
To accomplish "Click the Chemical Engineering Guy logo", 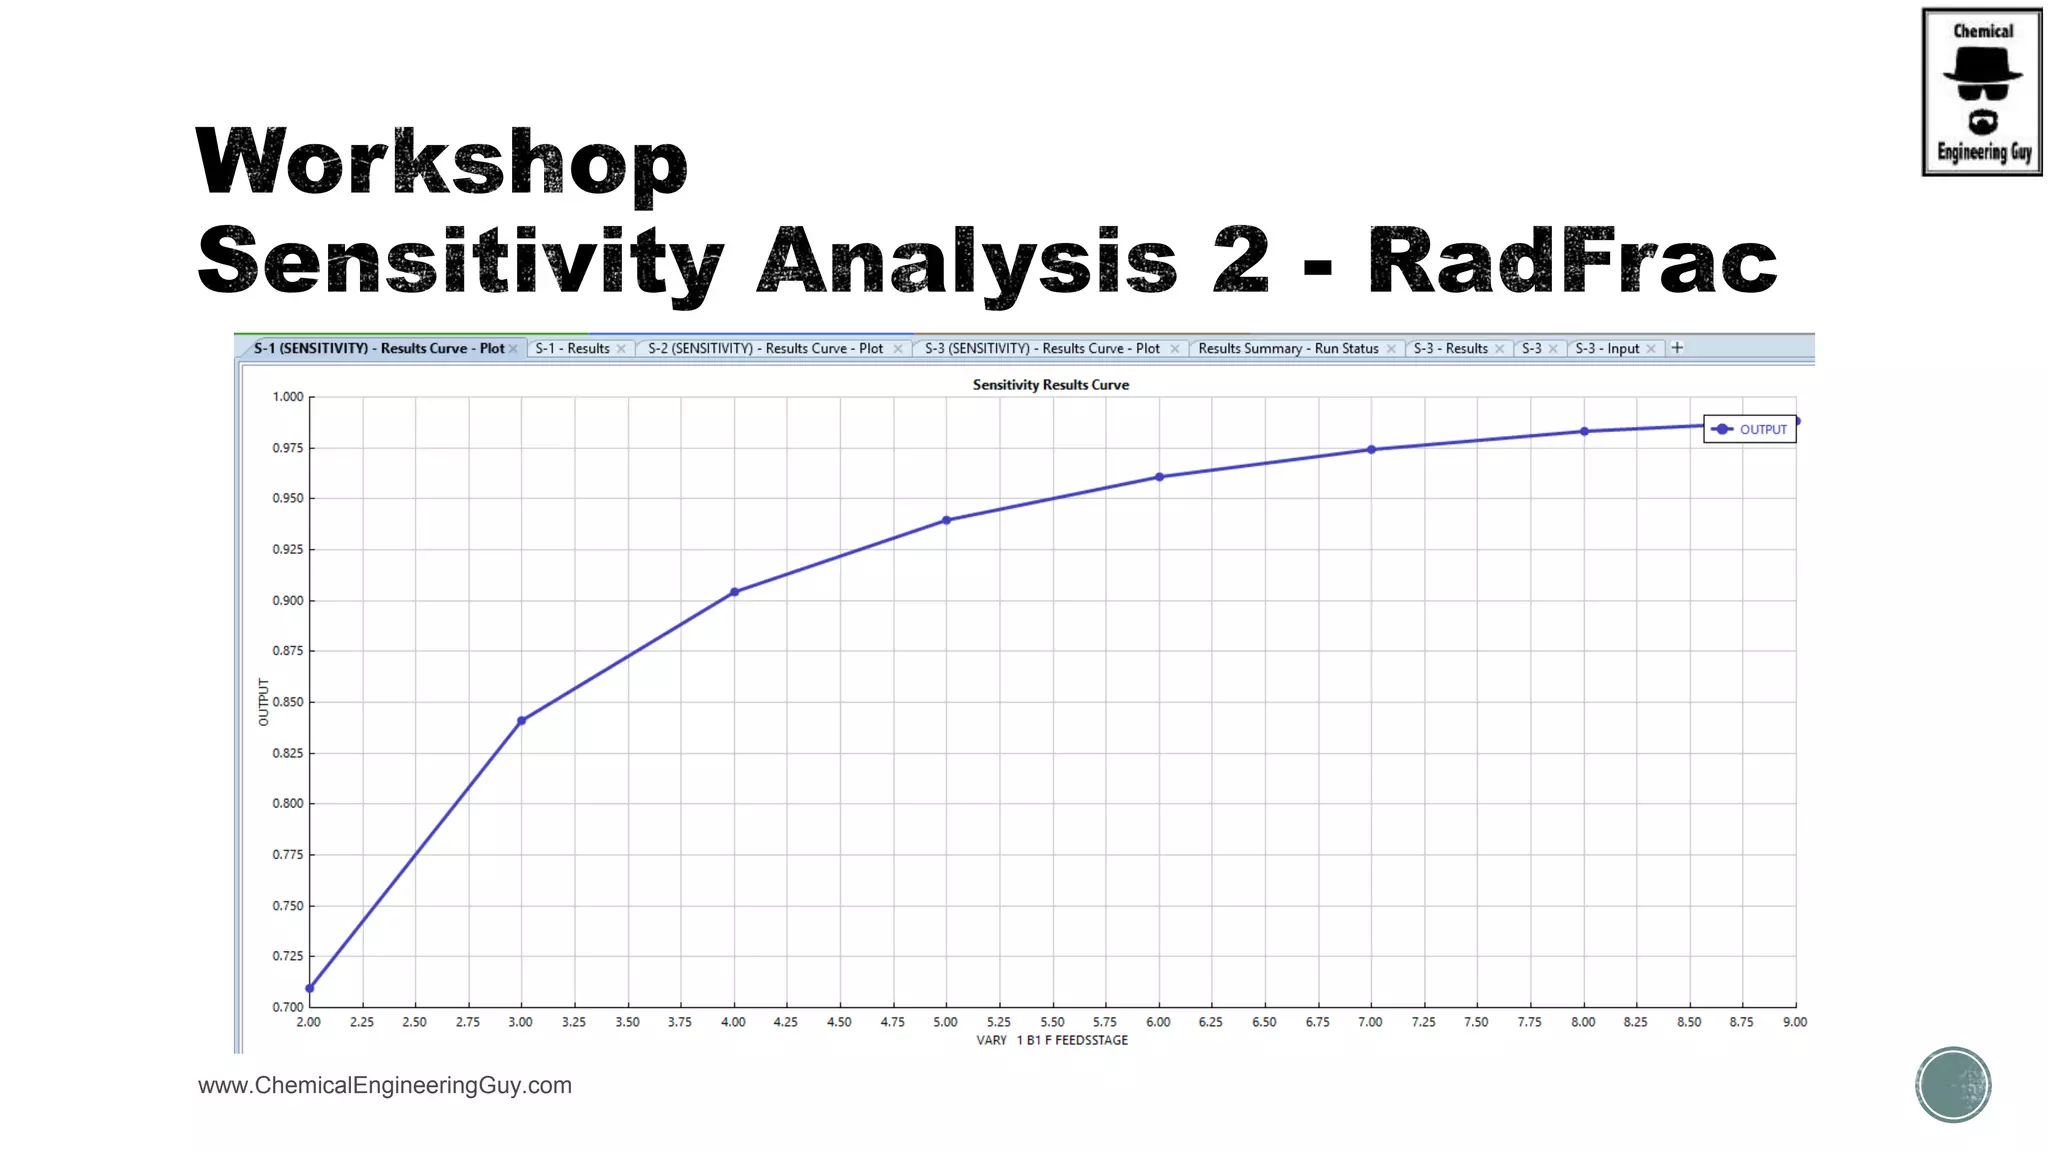I will coord(1981,92).
